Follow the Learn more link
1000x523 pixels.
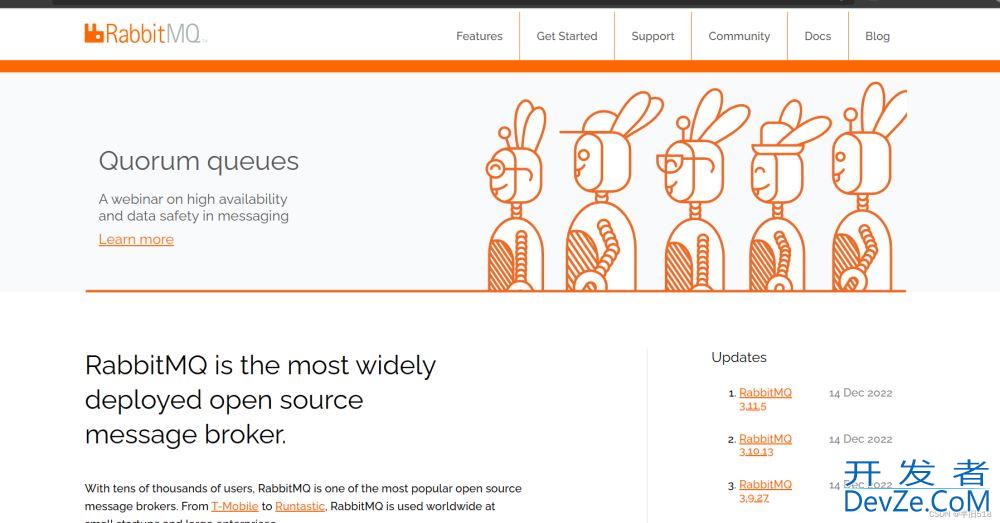tap(136, 239)
